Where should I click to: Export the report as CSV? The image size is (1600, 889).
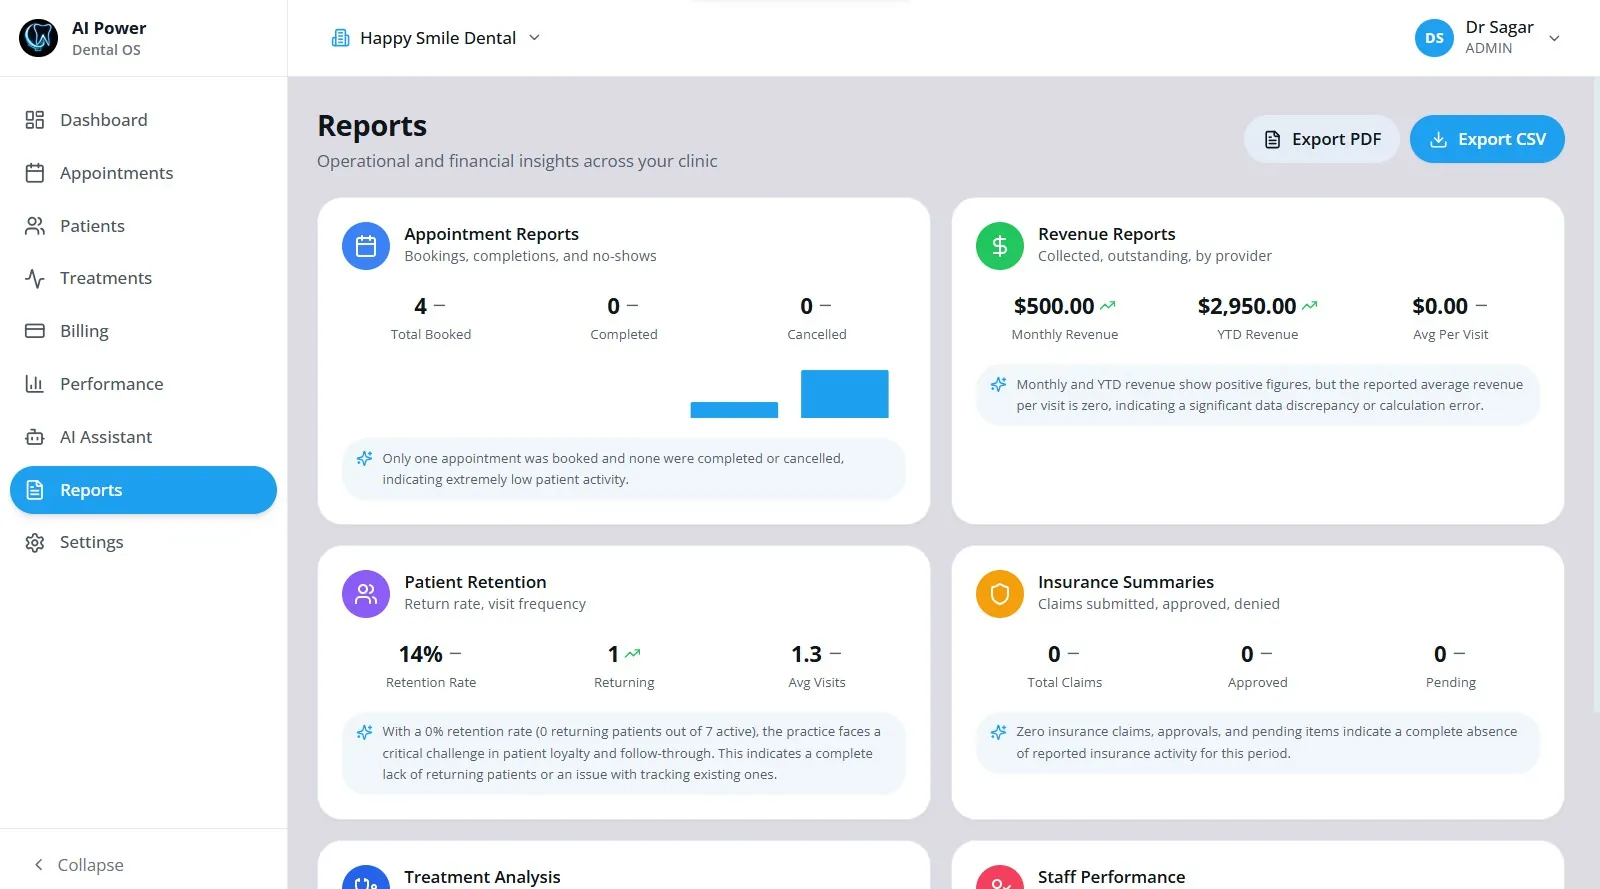[1487, 139]
